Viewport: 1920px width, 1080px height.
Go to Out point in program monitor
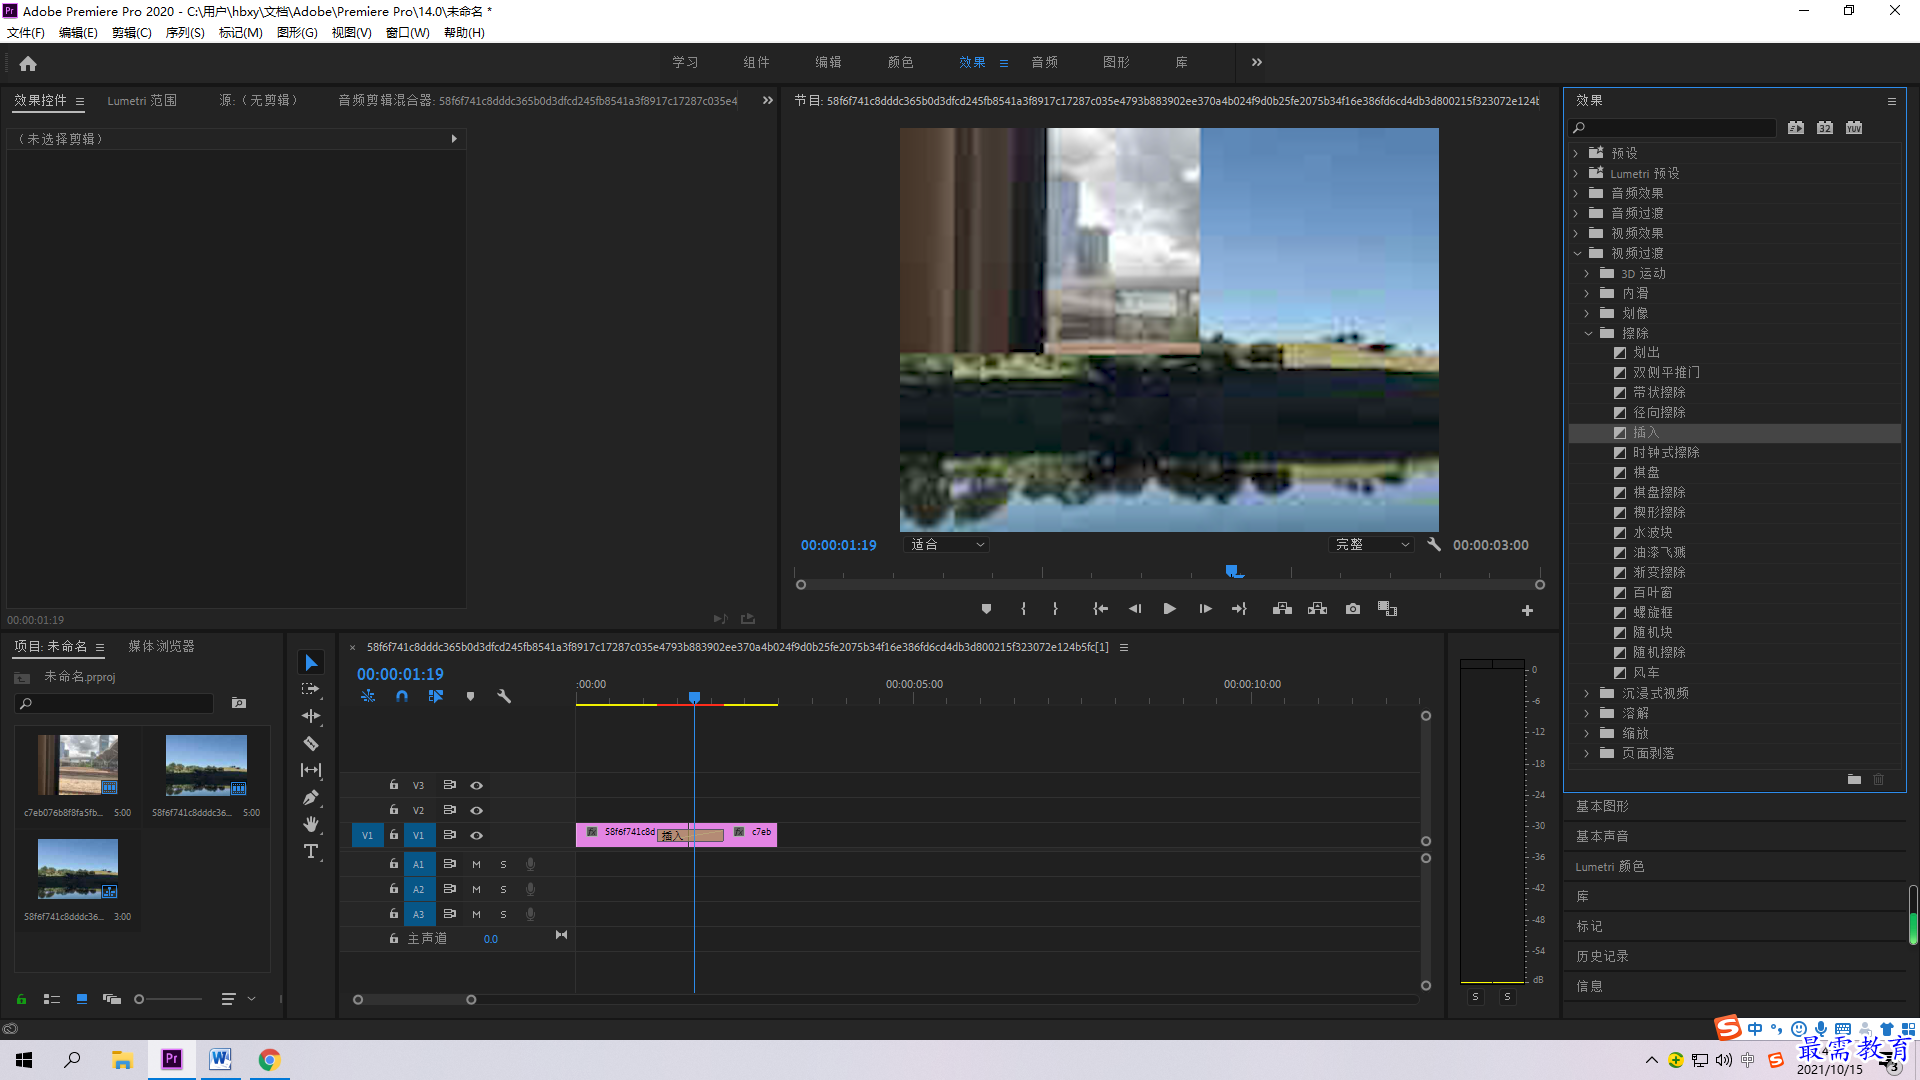1240,609
